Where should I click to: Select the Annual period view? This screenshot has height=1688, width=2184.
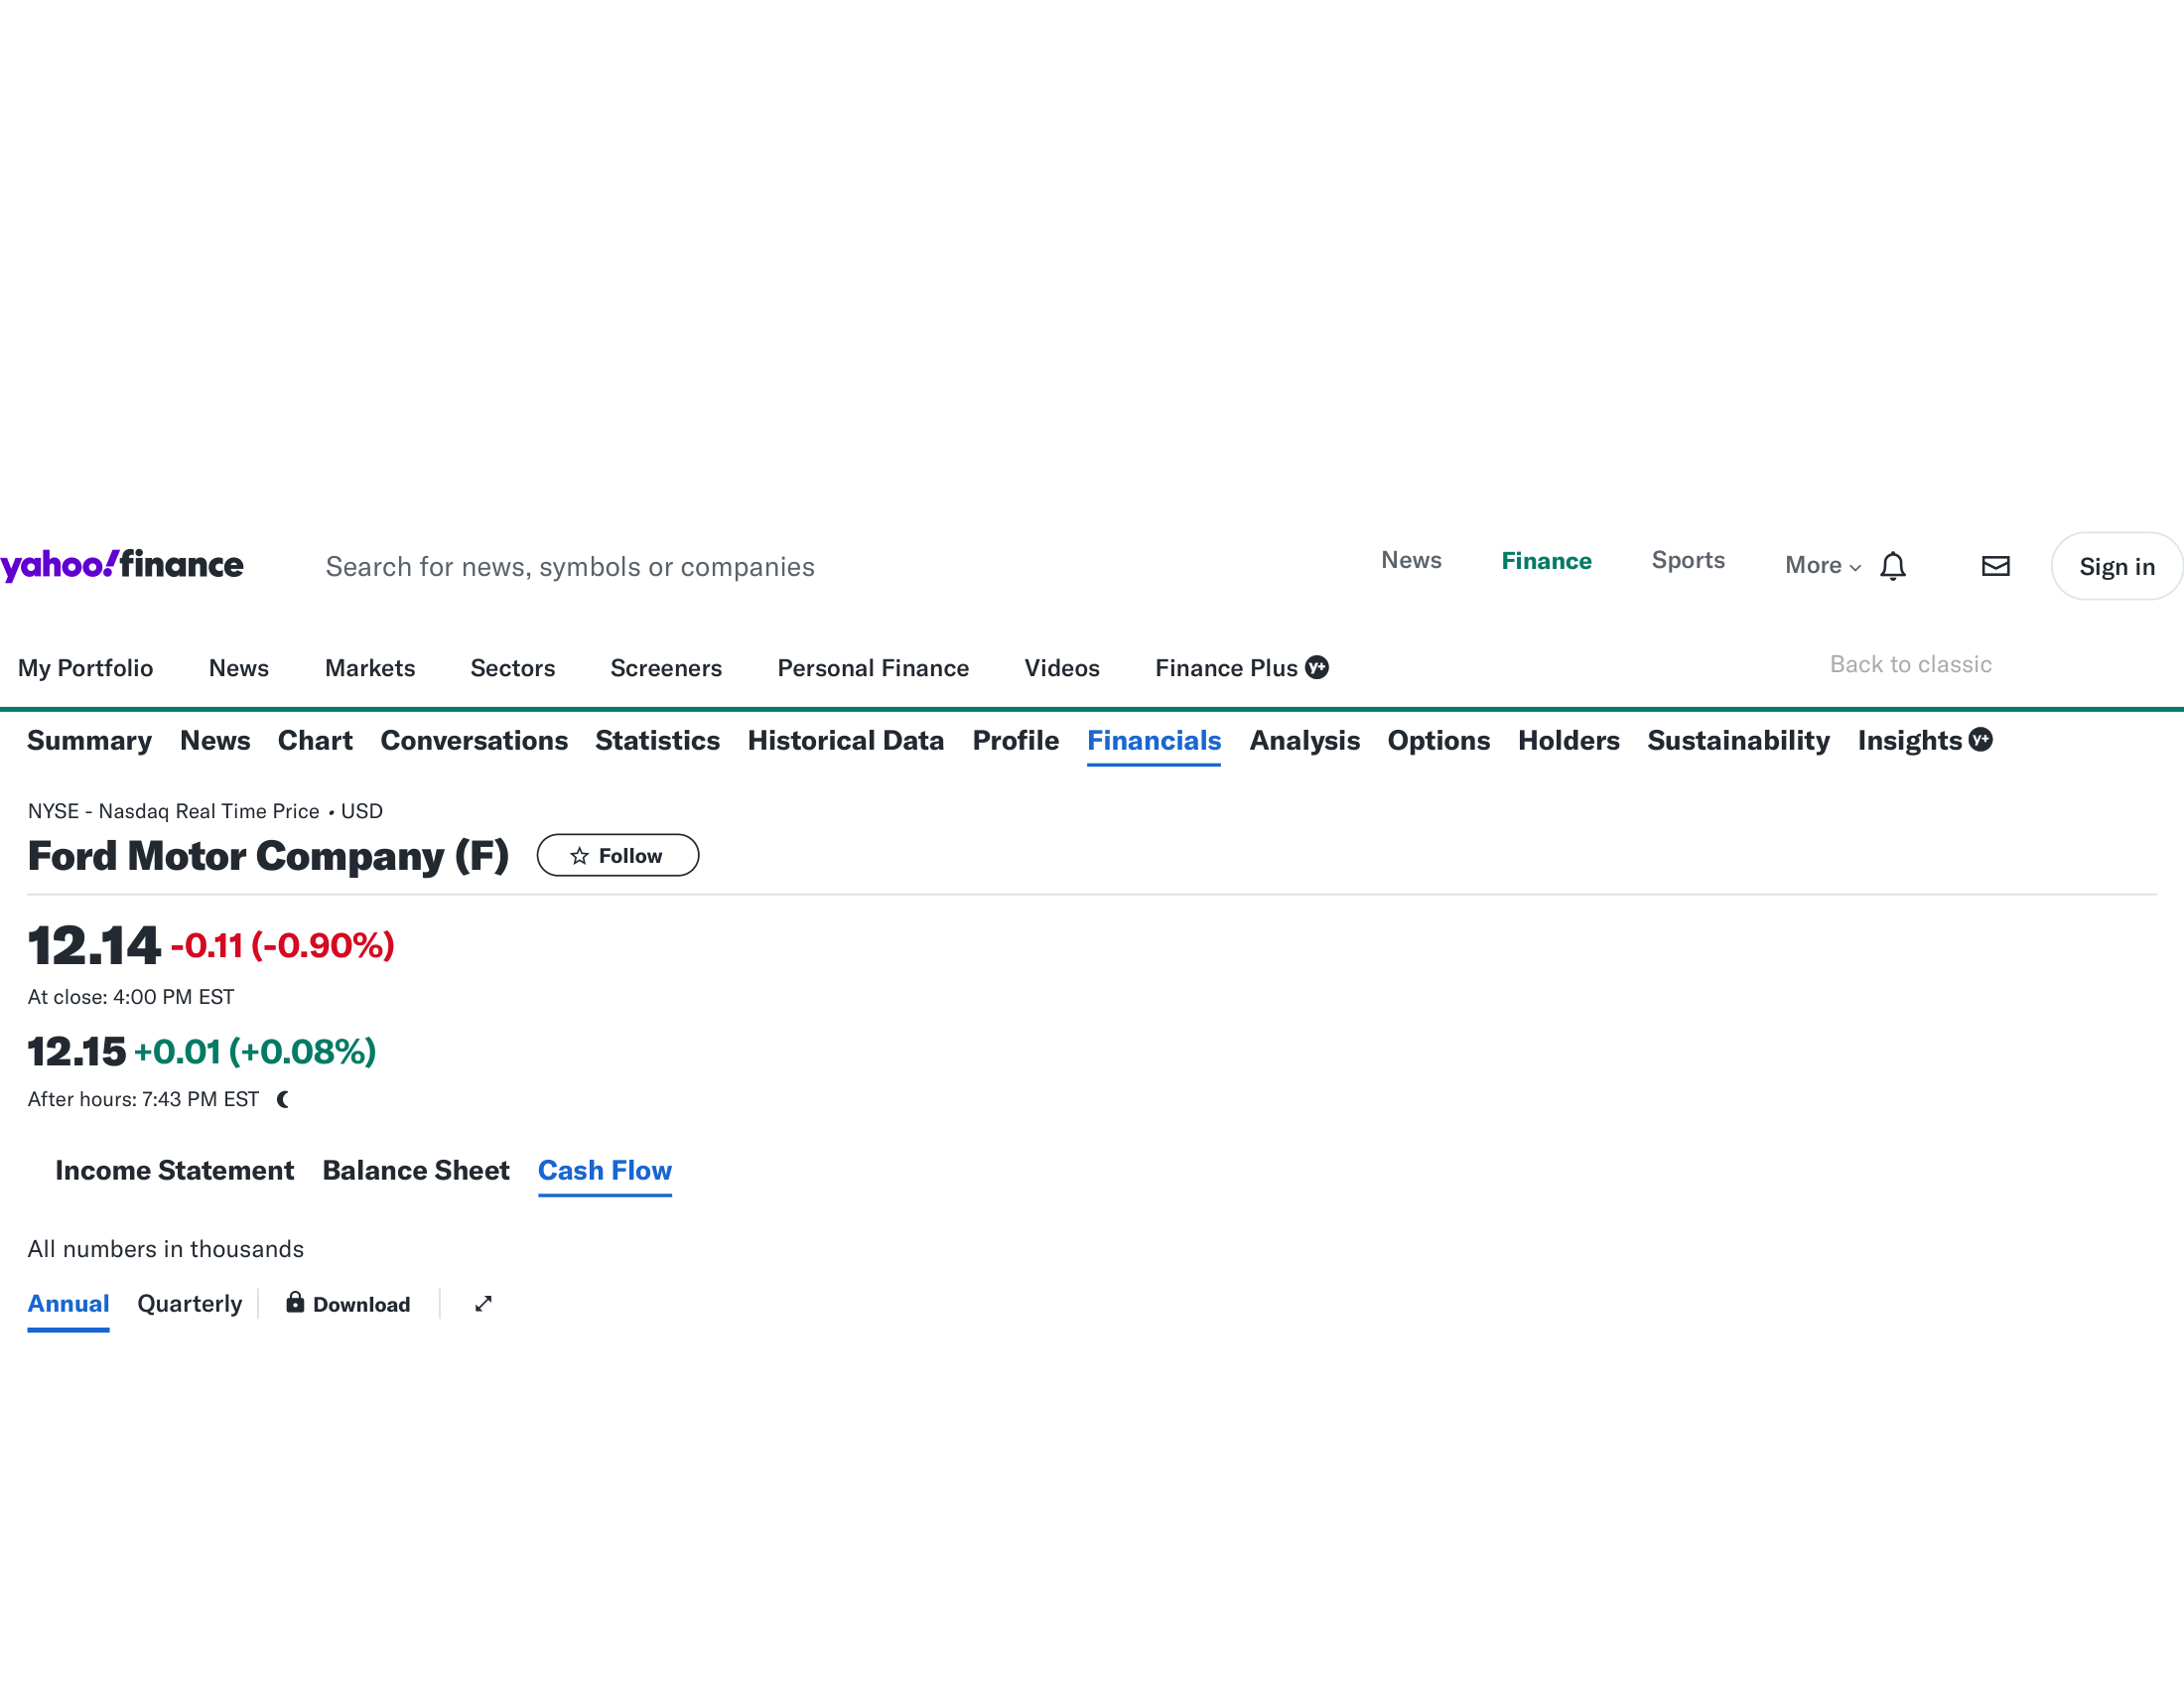(68, 1304)
